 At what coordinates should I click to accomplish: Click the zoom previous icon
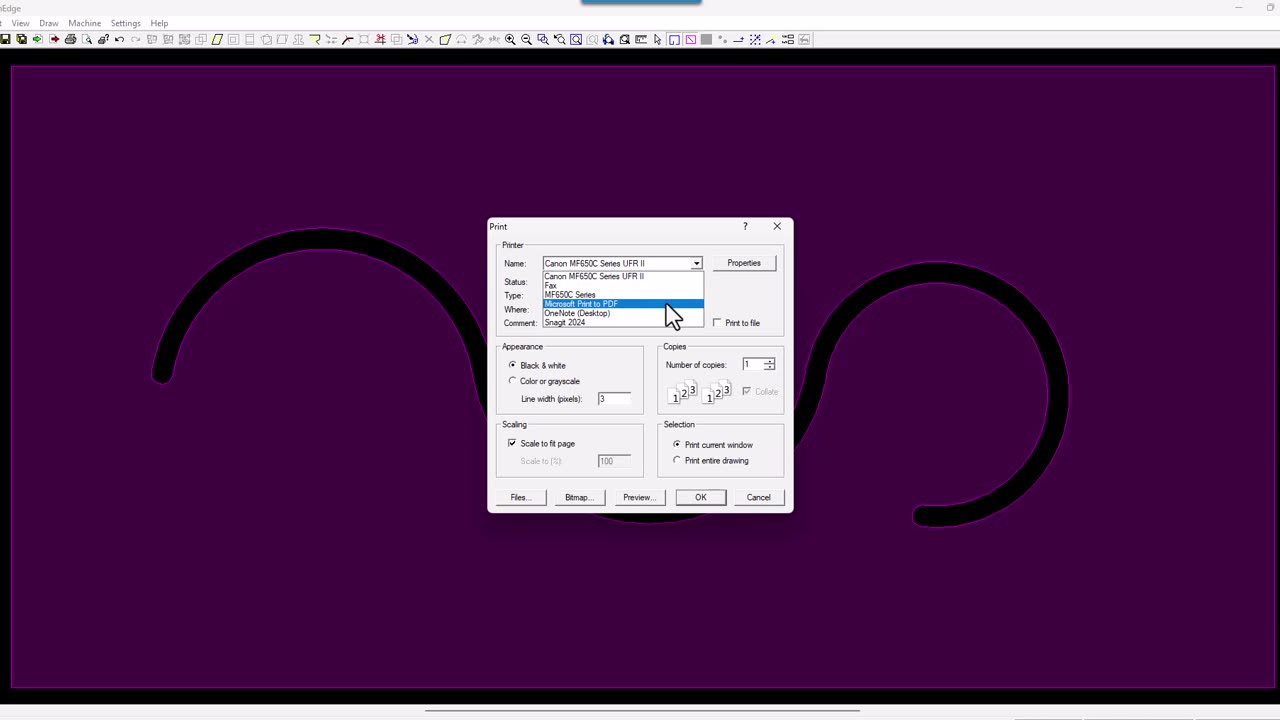560,39
